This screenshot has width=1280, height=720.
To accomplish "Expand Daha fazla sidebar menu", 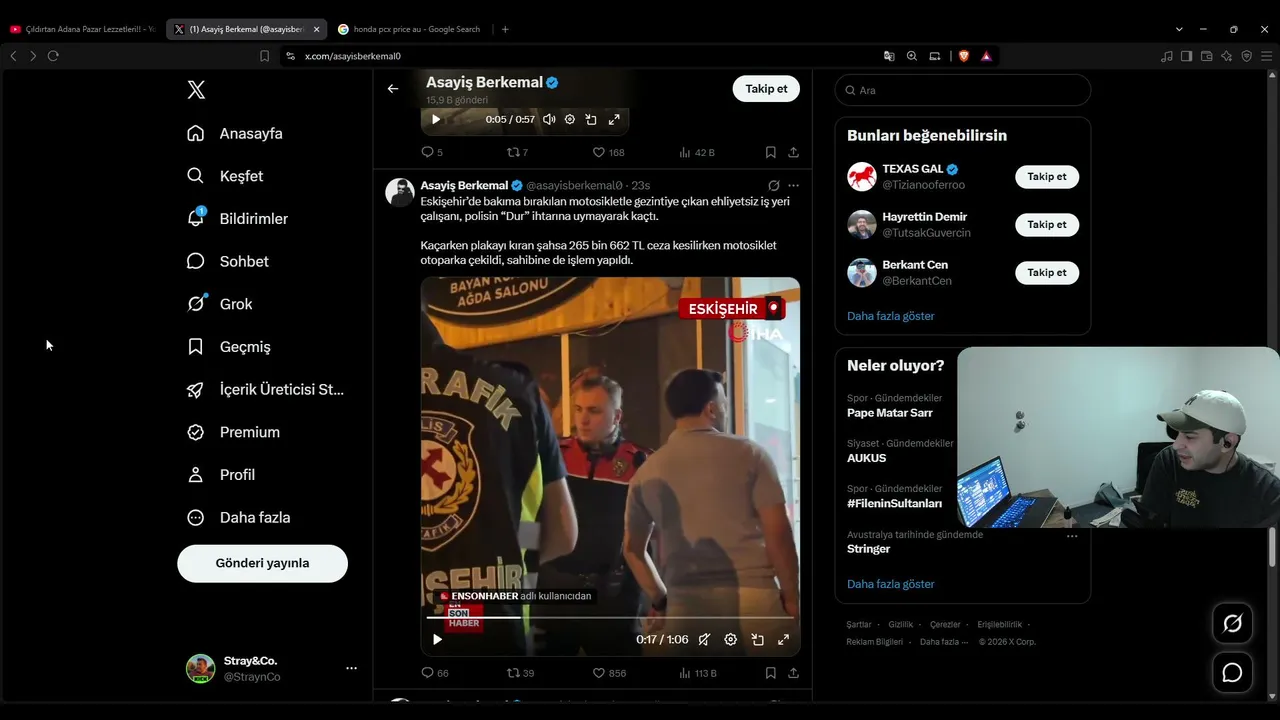I will click(239, 517).
